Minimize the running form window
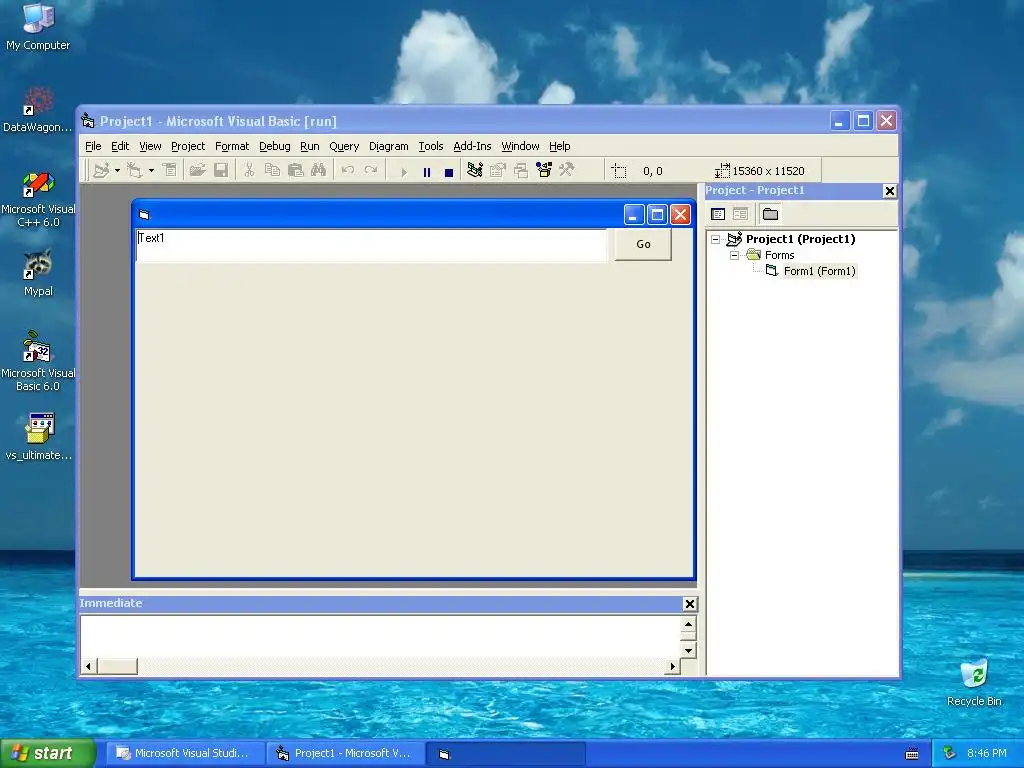The image size is (1024, 768). point(634,215)
